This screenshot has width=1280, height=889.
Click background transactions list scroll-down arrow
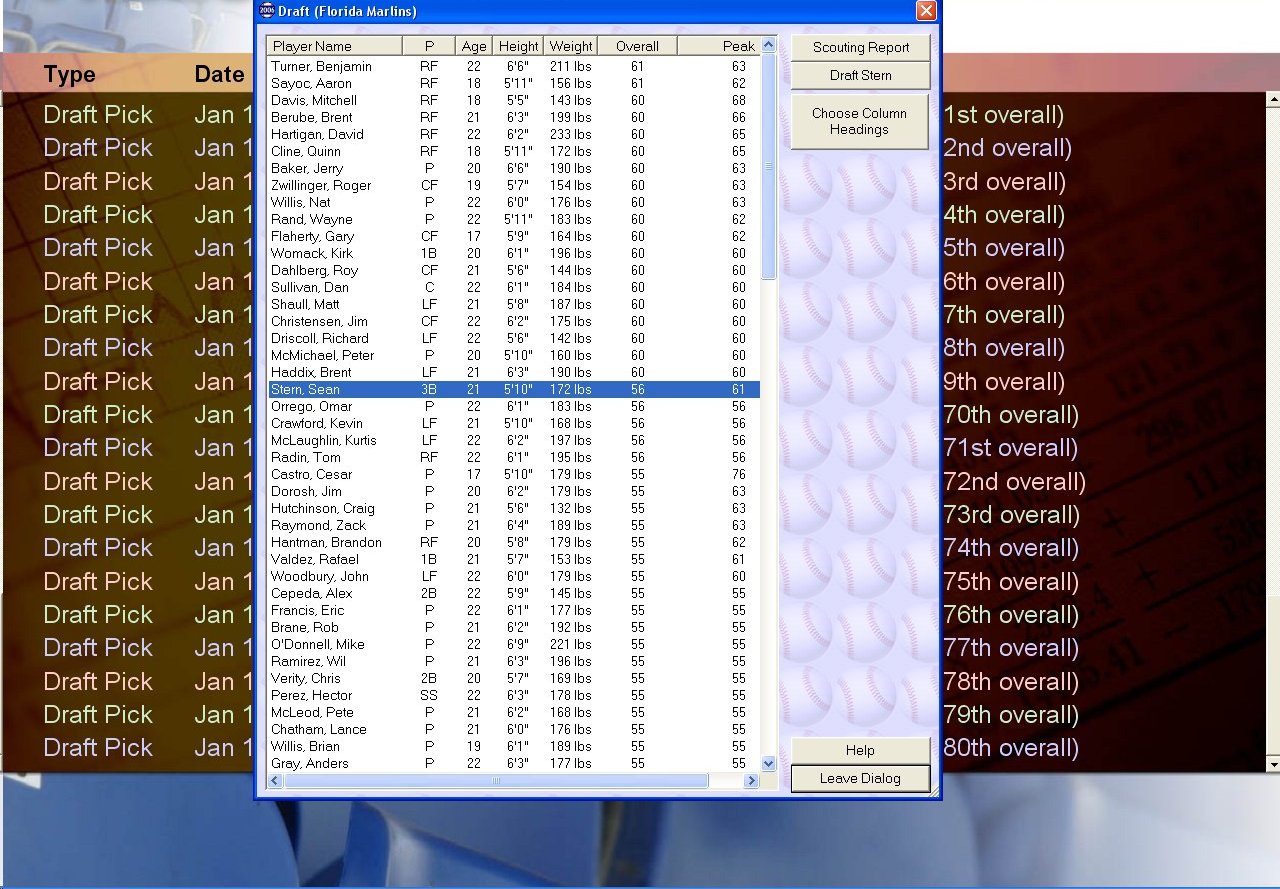[x=1273, y=764]
